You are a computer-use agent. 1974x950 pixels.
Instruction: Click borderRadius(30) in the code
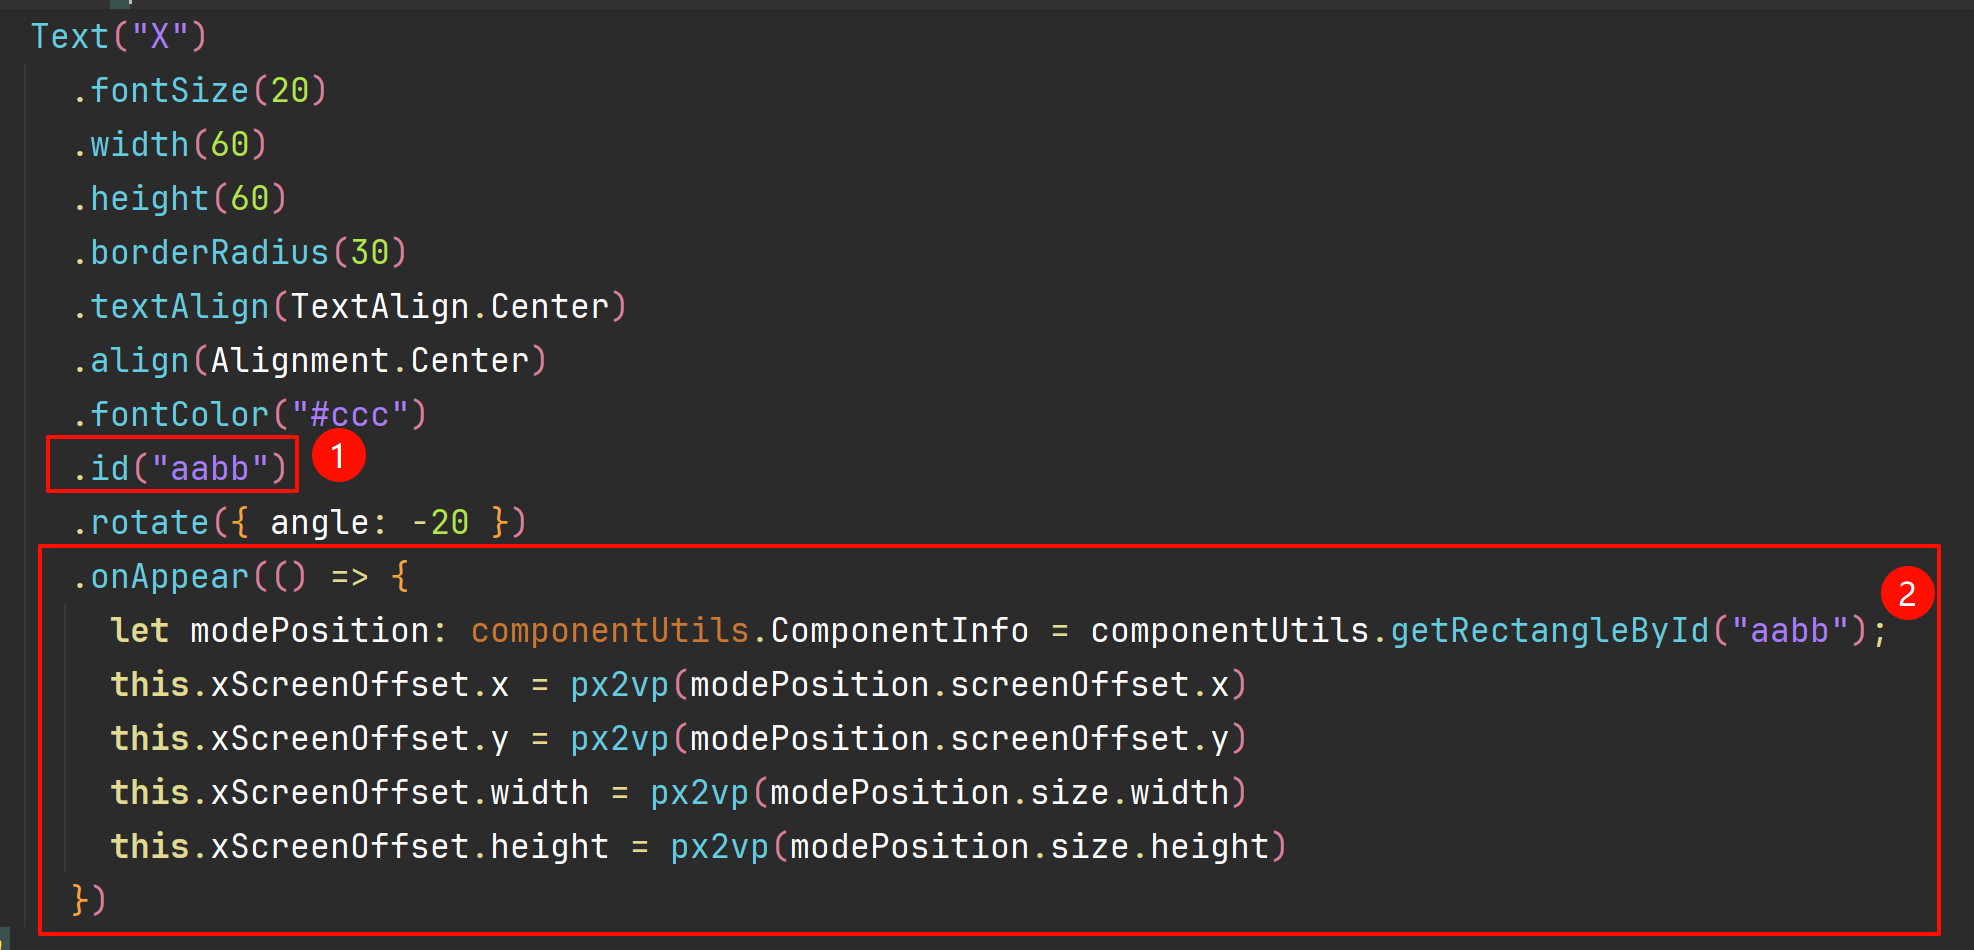tap(239, 253)
